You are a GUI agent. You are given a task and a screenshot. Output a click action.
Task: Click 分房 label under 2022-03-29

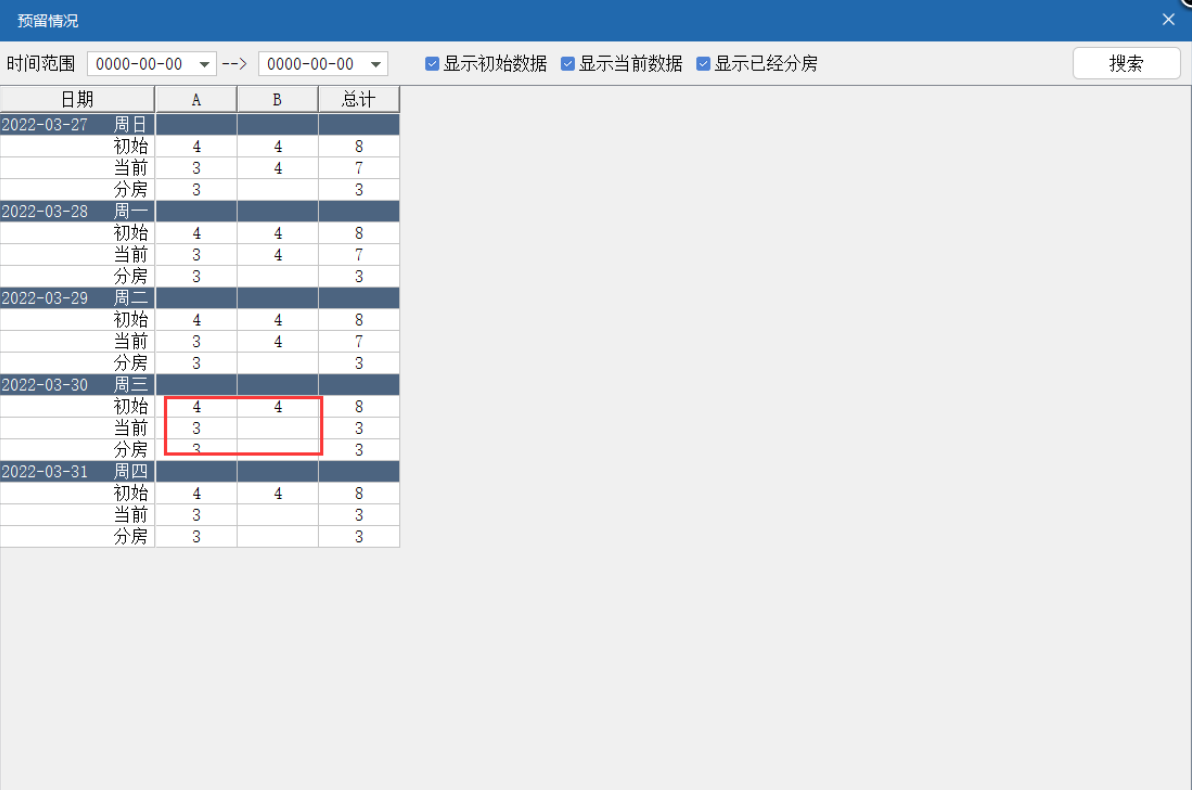pos(131,363)
